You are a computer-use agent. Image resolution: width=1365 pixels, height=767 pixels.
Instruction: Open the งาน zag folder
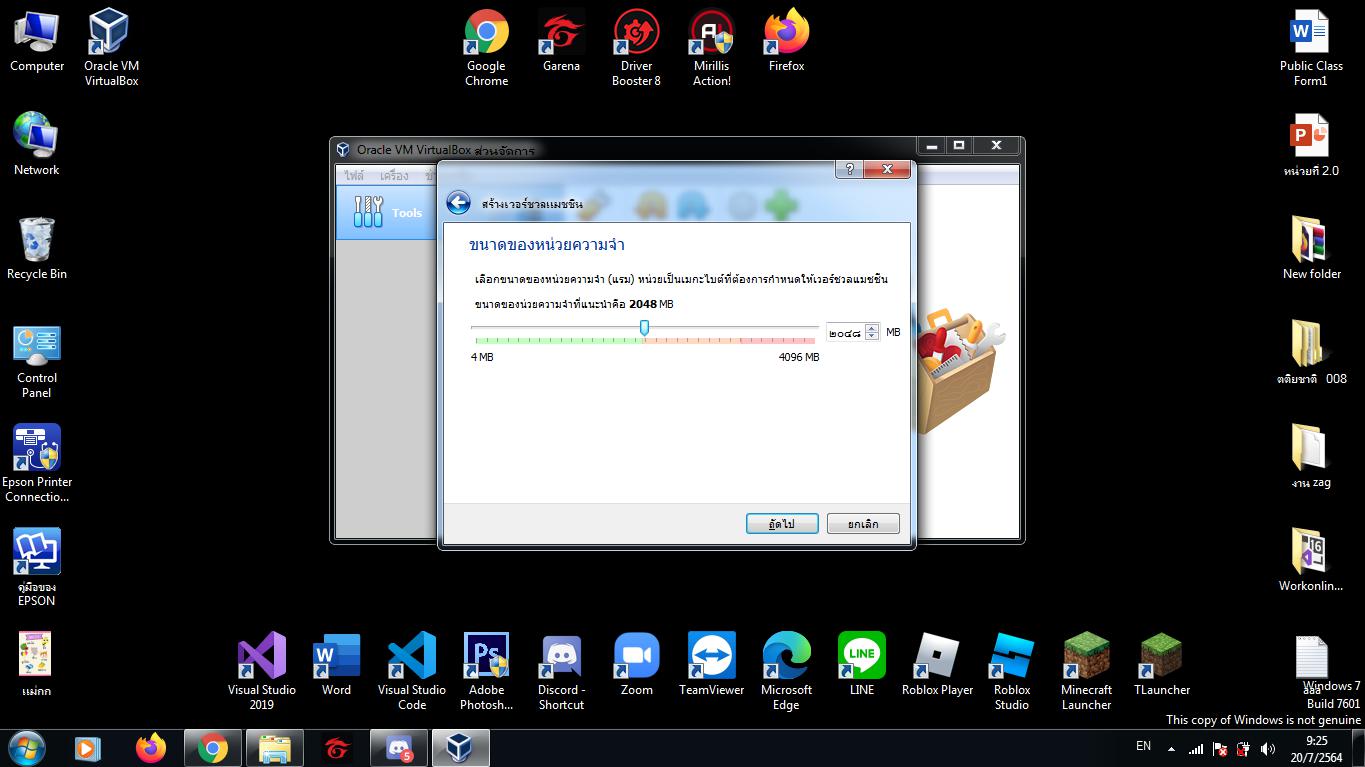tap(1311, 457)
